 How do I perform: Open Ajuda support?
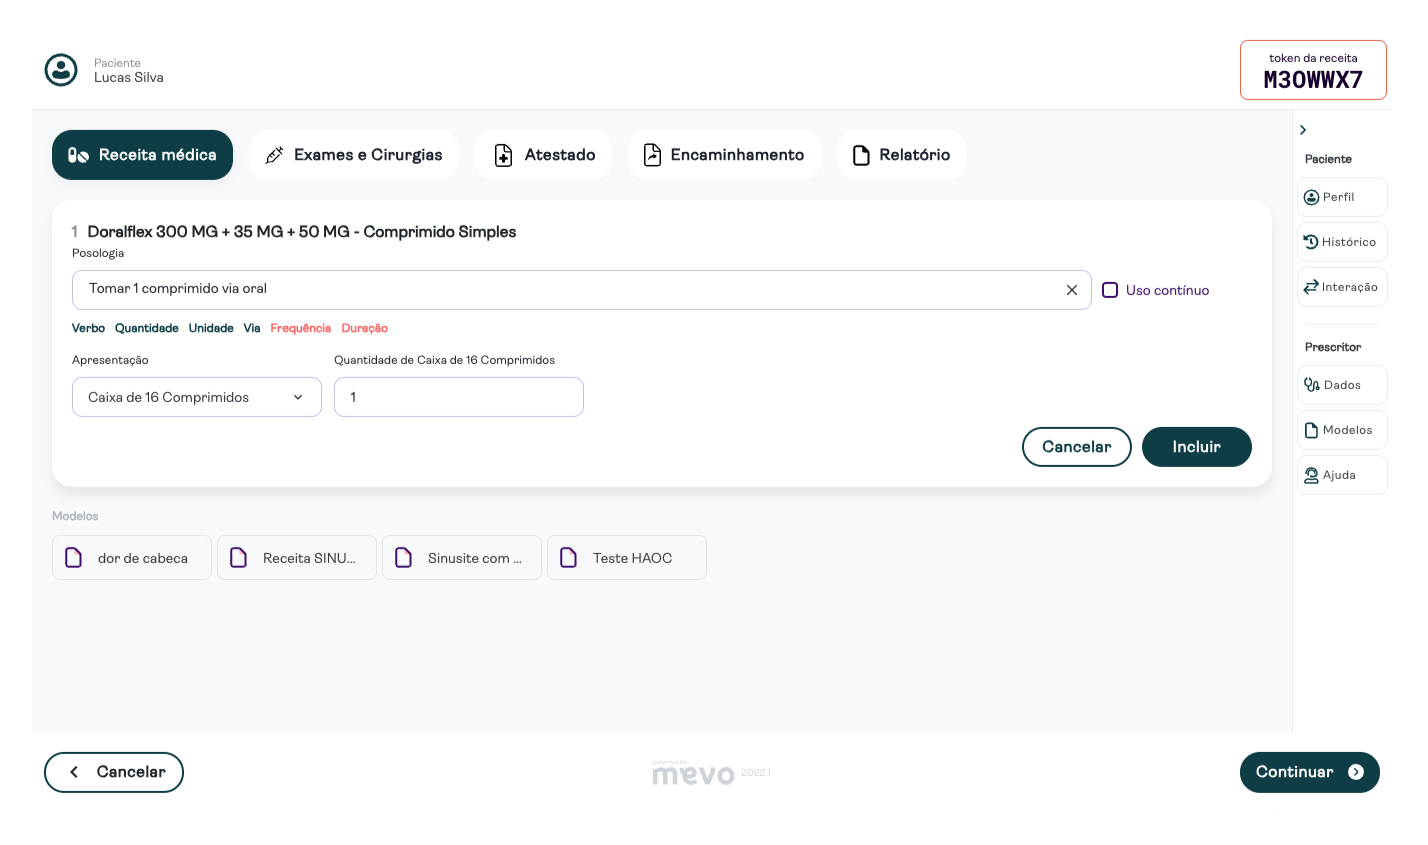click(1341, 475)
